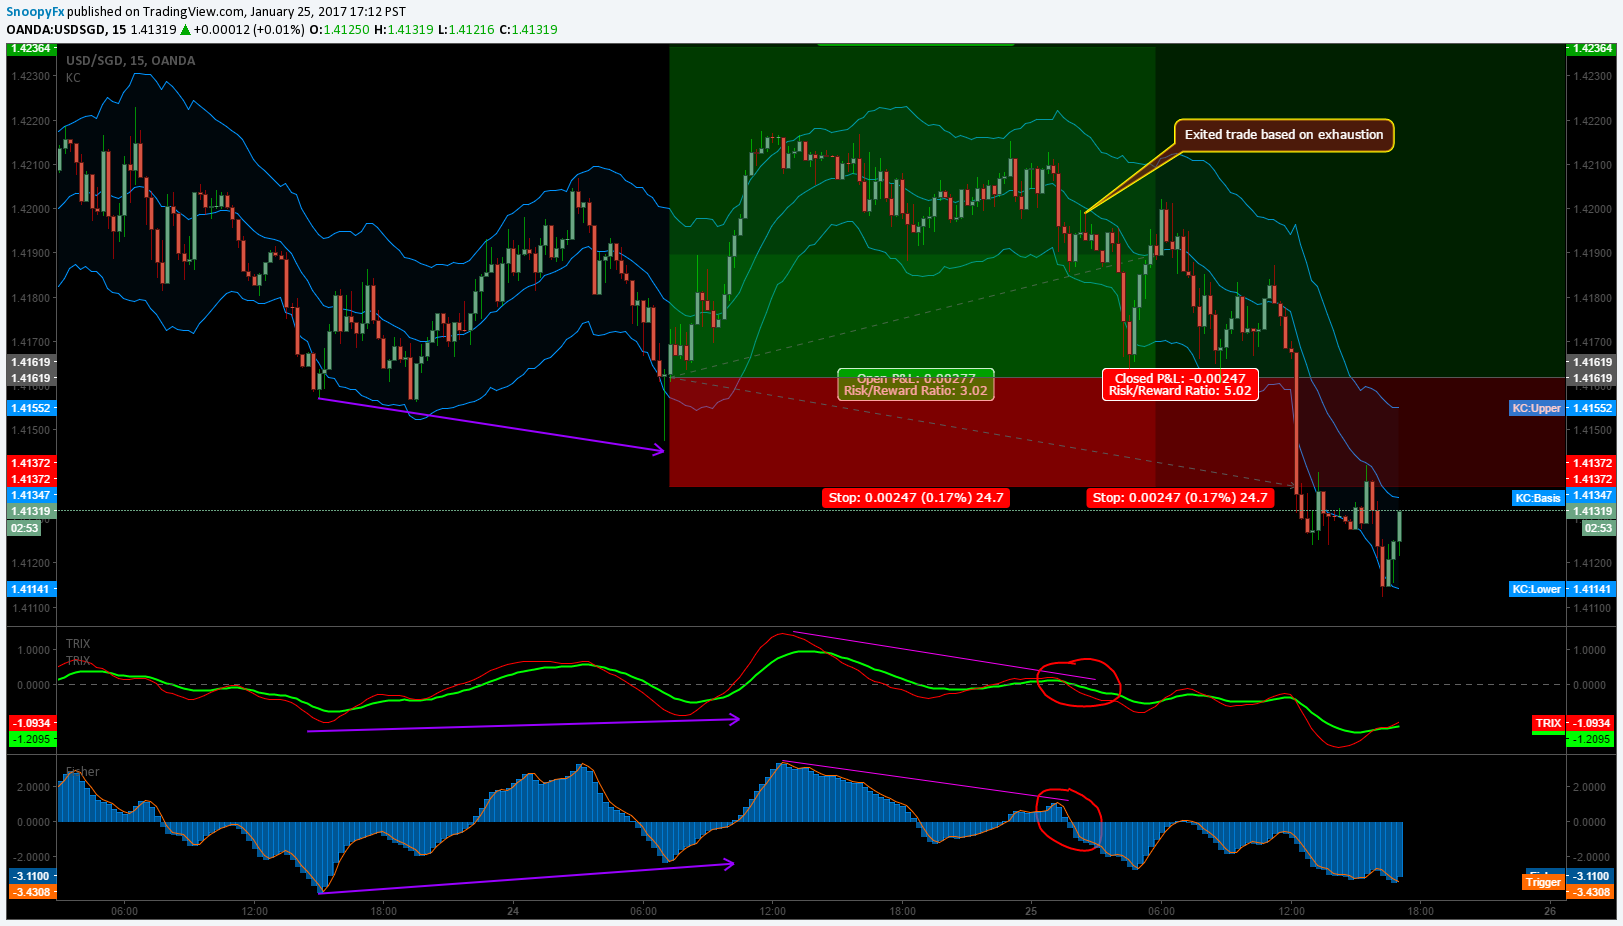The image size is (1623, 926).
Task: Click the 26 date marker on the time axis
Action: pyautogui.click(x=1550, y=911)
